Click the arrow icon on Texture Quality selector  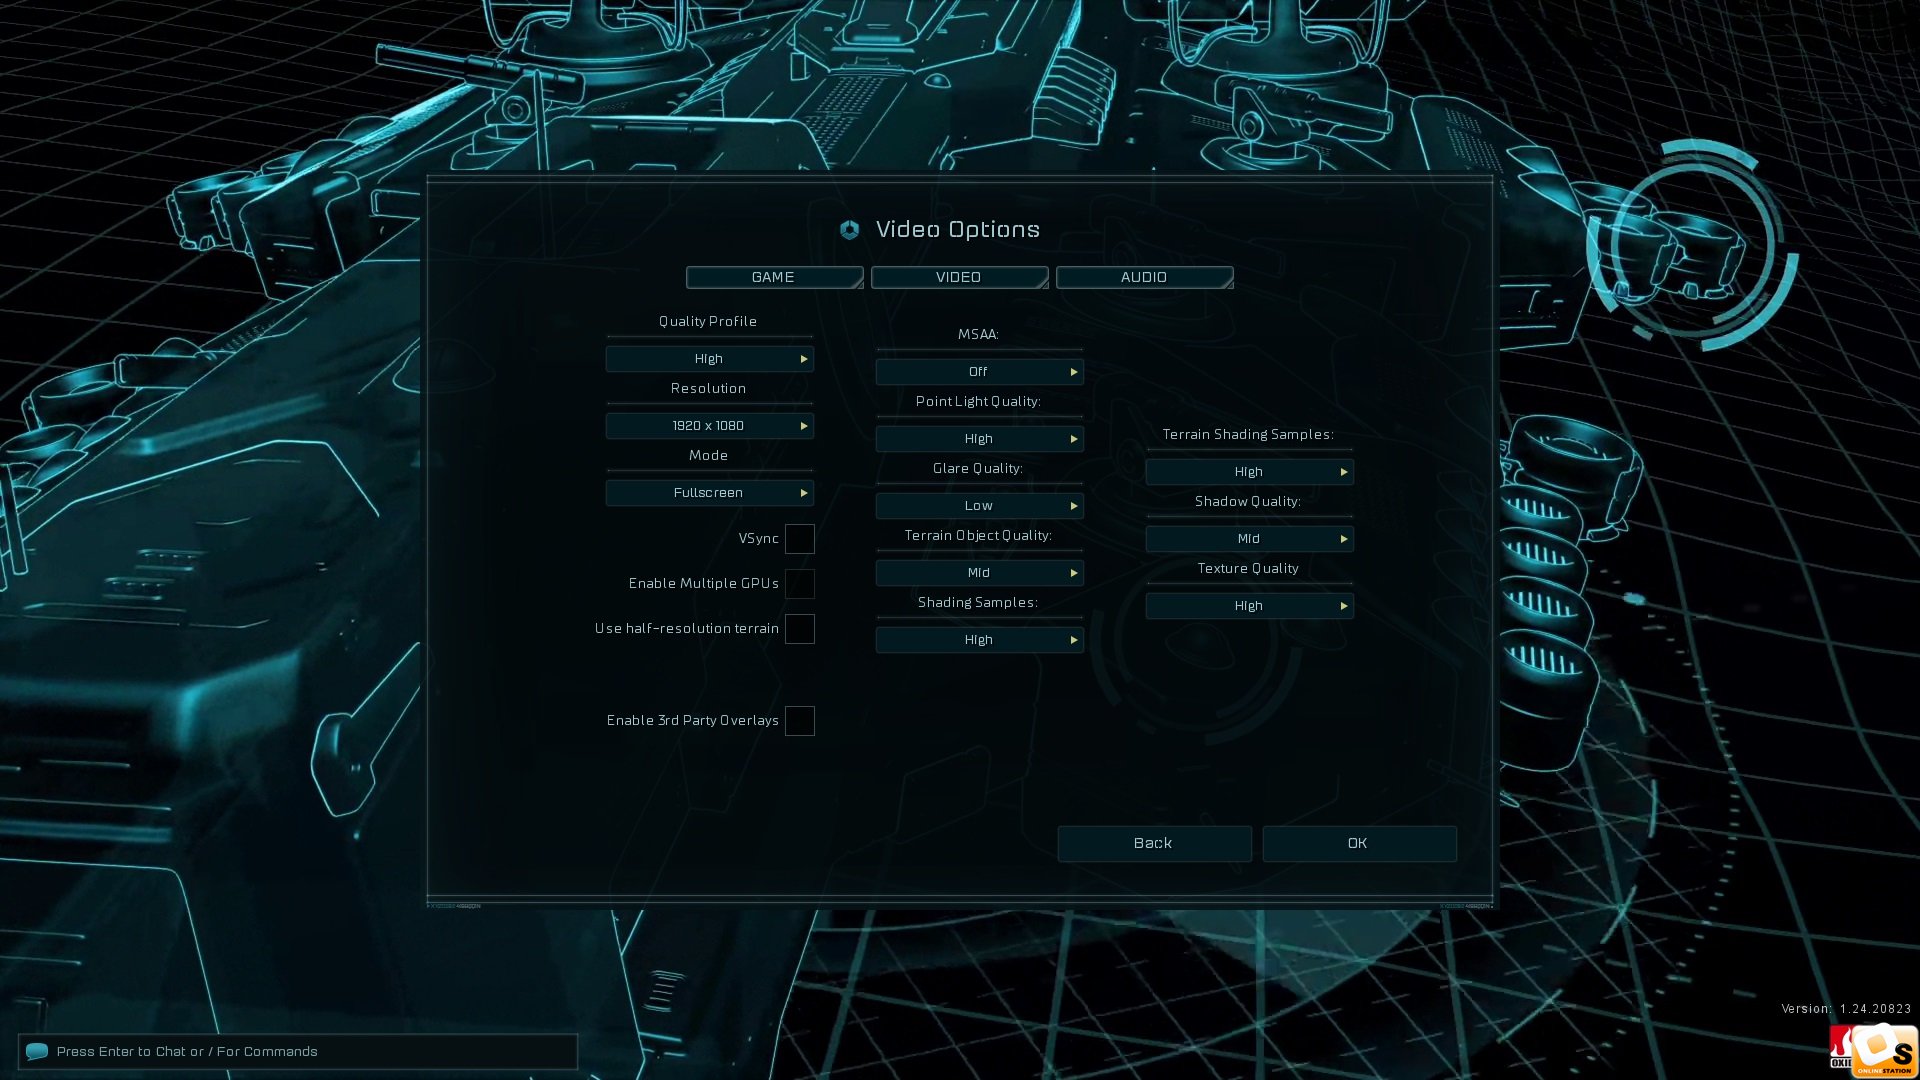click(x=1343, y=606)
